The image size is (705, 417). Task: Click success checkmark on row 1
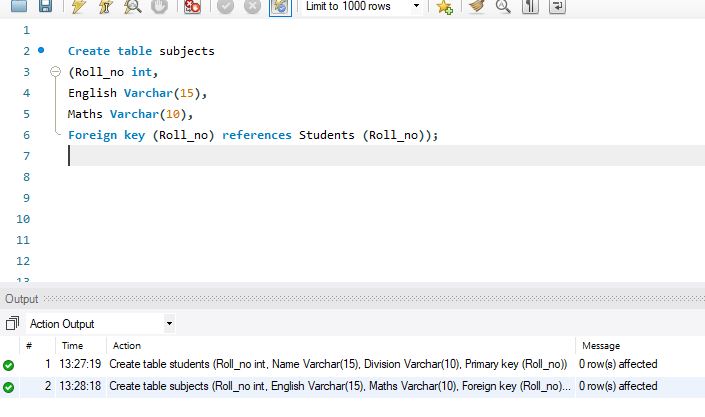pyautogui.click(x=9, y=365)
